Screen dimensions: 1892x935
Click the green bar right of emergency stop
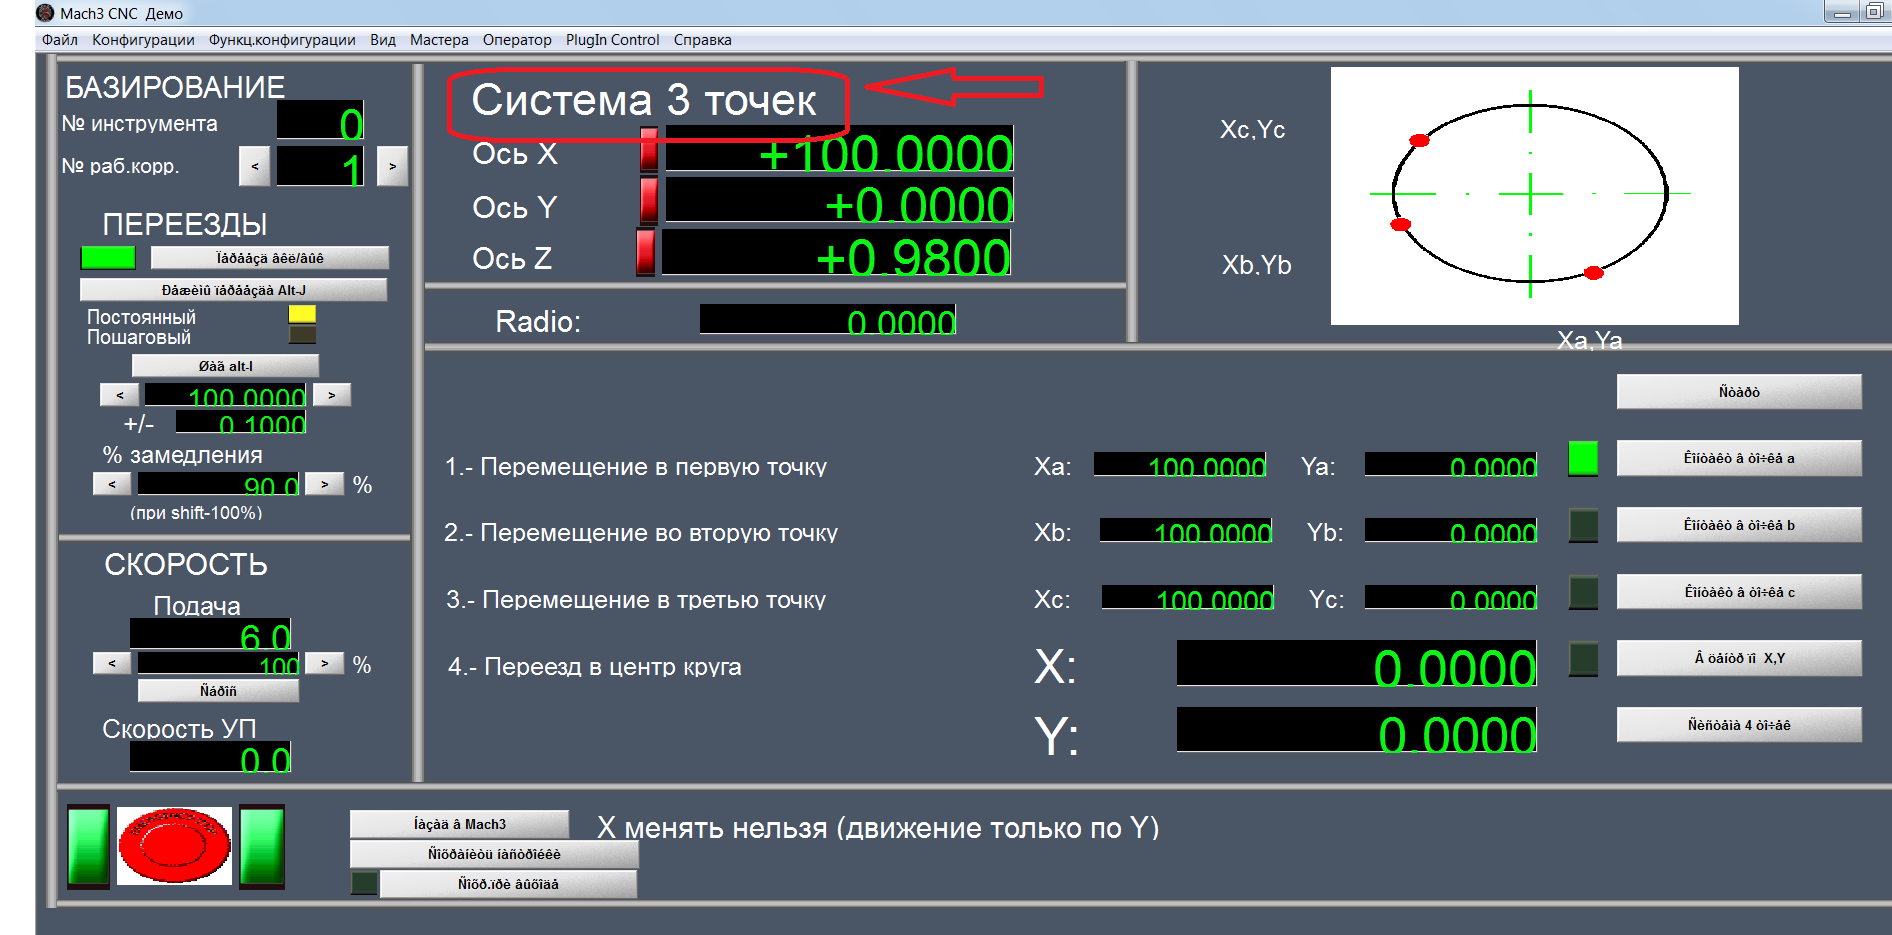coord(262,846)
